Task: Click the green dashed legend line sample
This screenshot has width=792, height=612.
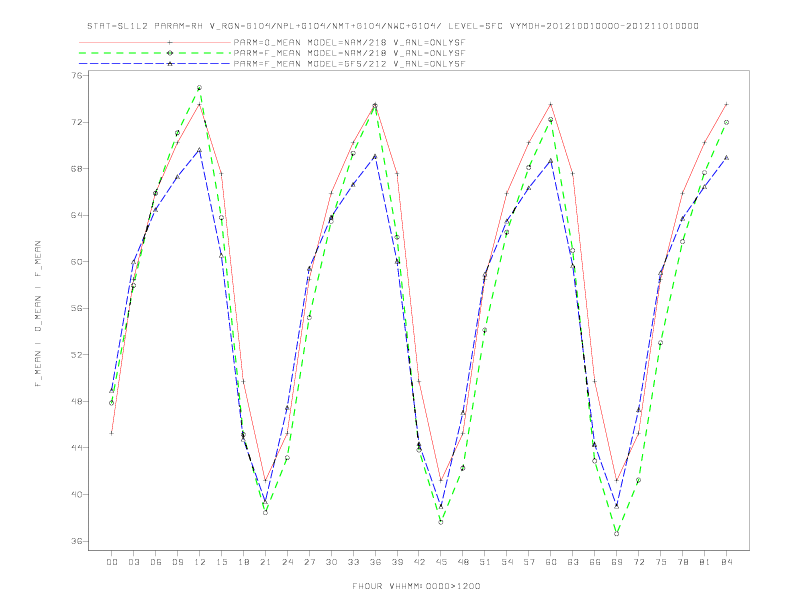Action: point(155,53)
